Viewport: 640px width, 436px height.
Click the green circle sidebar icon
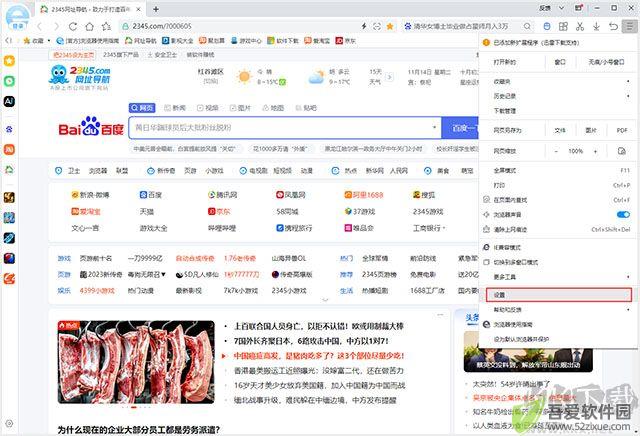click(x=9, y=81)
